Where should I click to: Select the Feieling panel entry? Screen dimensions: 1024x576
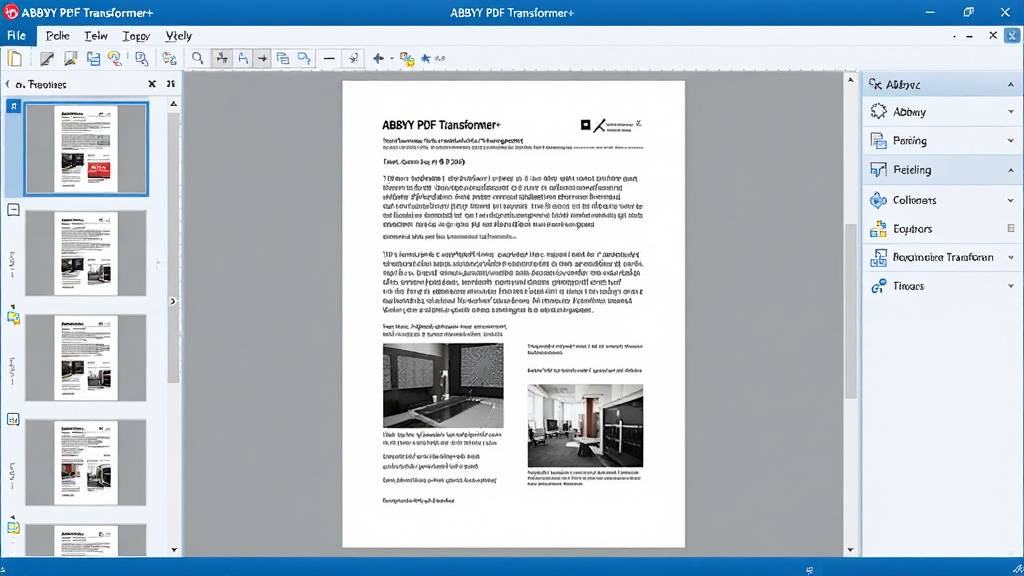click(x=941, y=170)
